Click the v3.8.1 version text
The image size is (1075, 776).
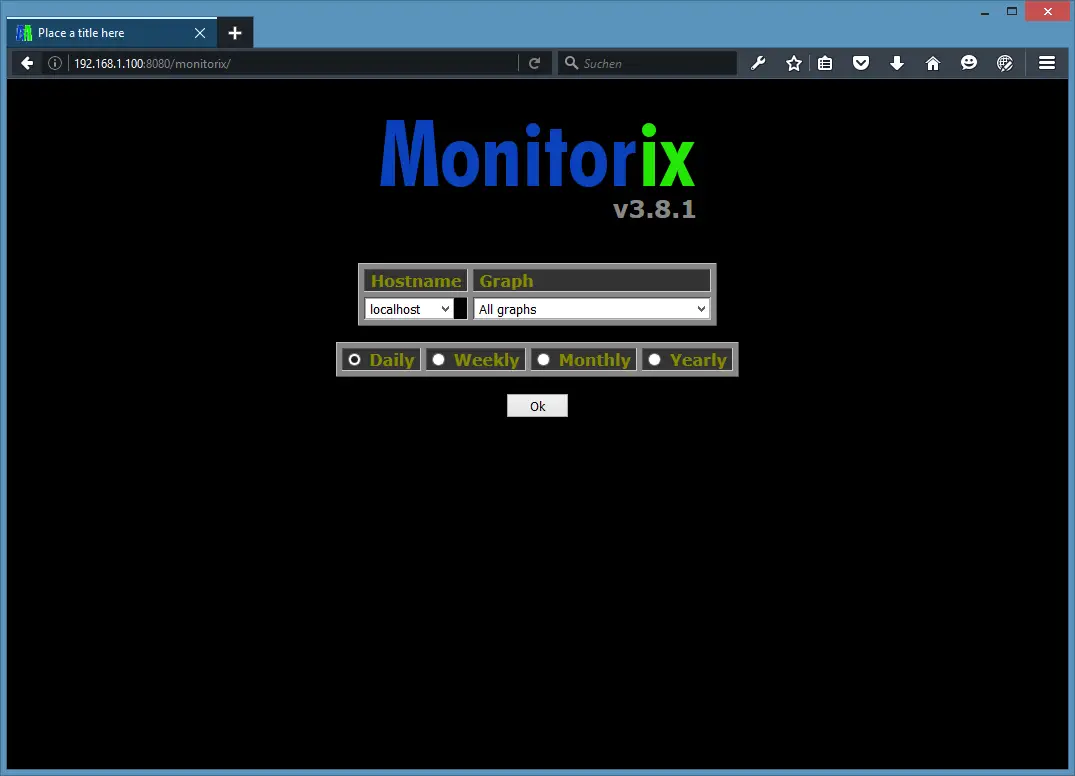654,209
